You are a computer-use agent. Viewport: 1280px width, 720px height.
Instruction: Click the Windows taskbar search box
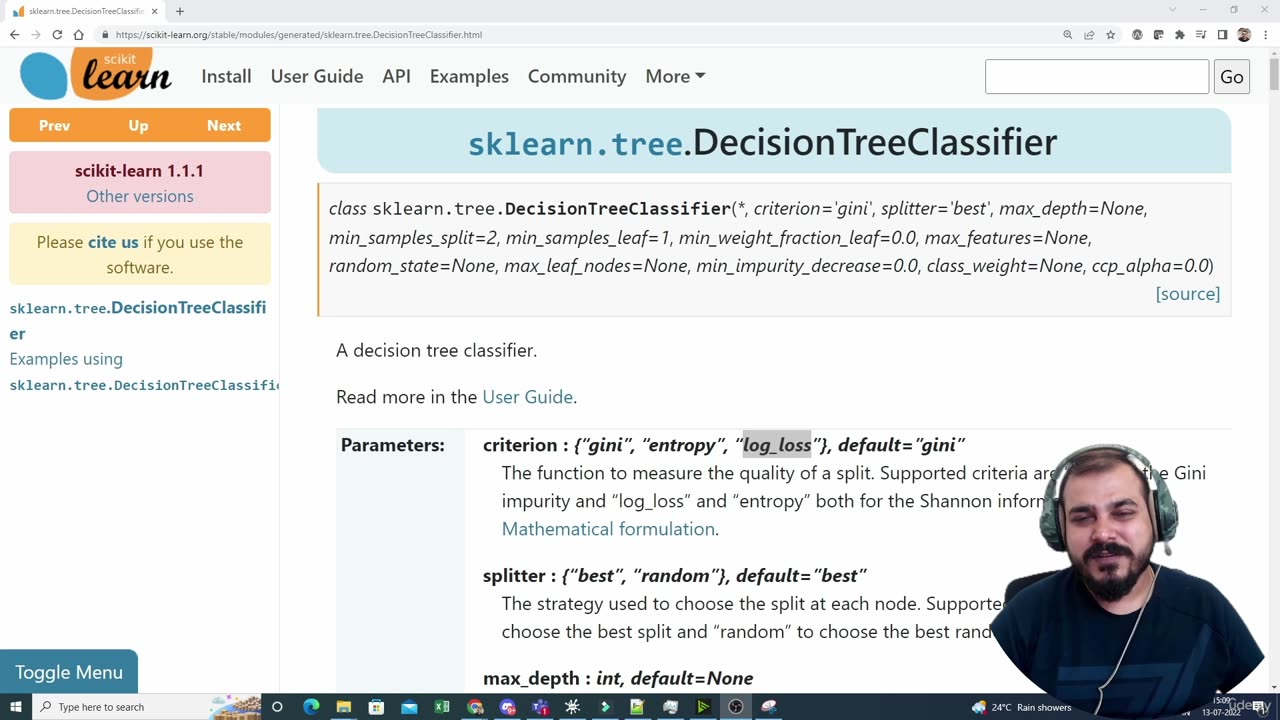coord(146,707)
